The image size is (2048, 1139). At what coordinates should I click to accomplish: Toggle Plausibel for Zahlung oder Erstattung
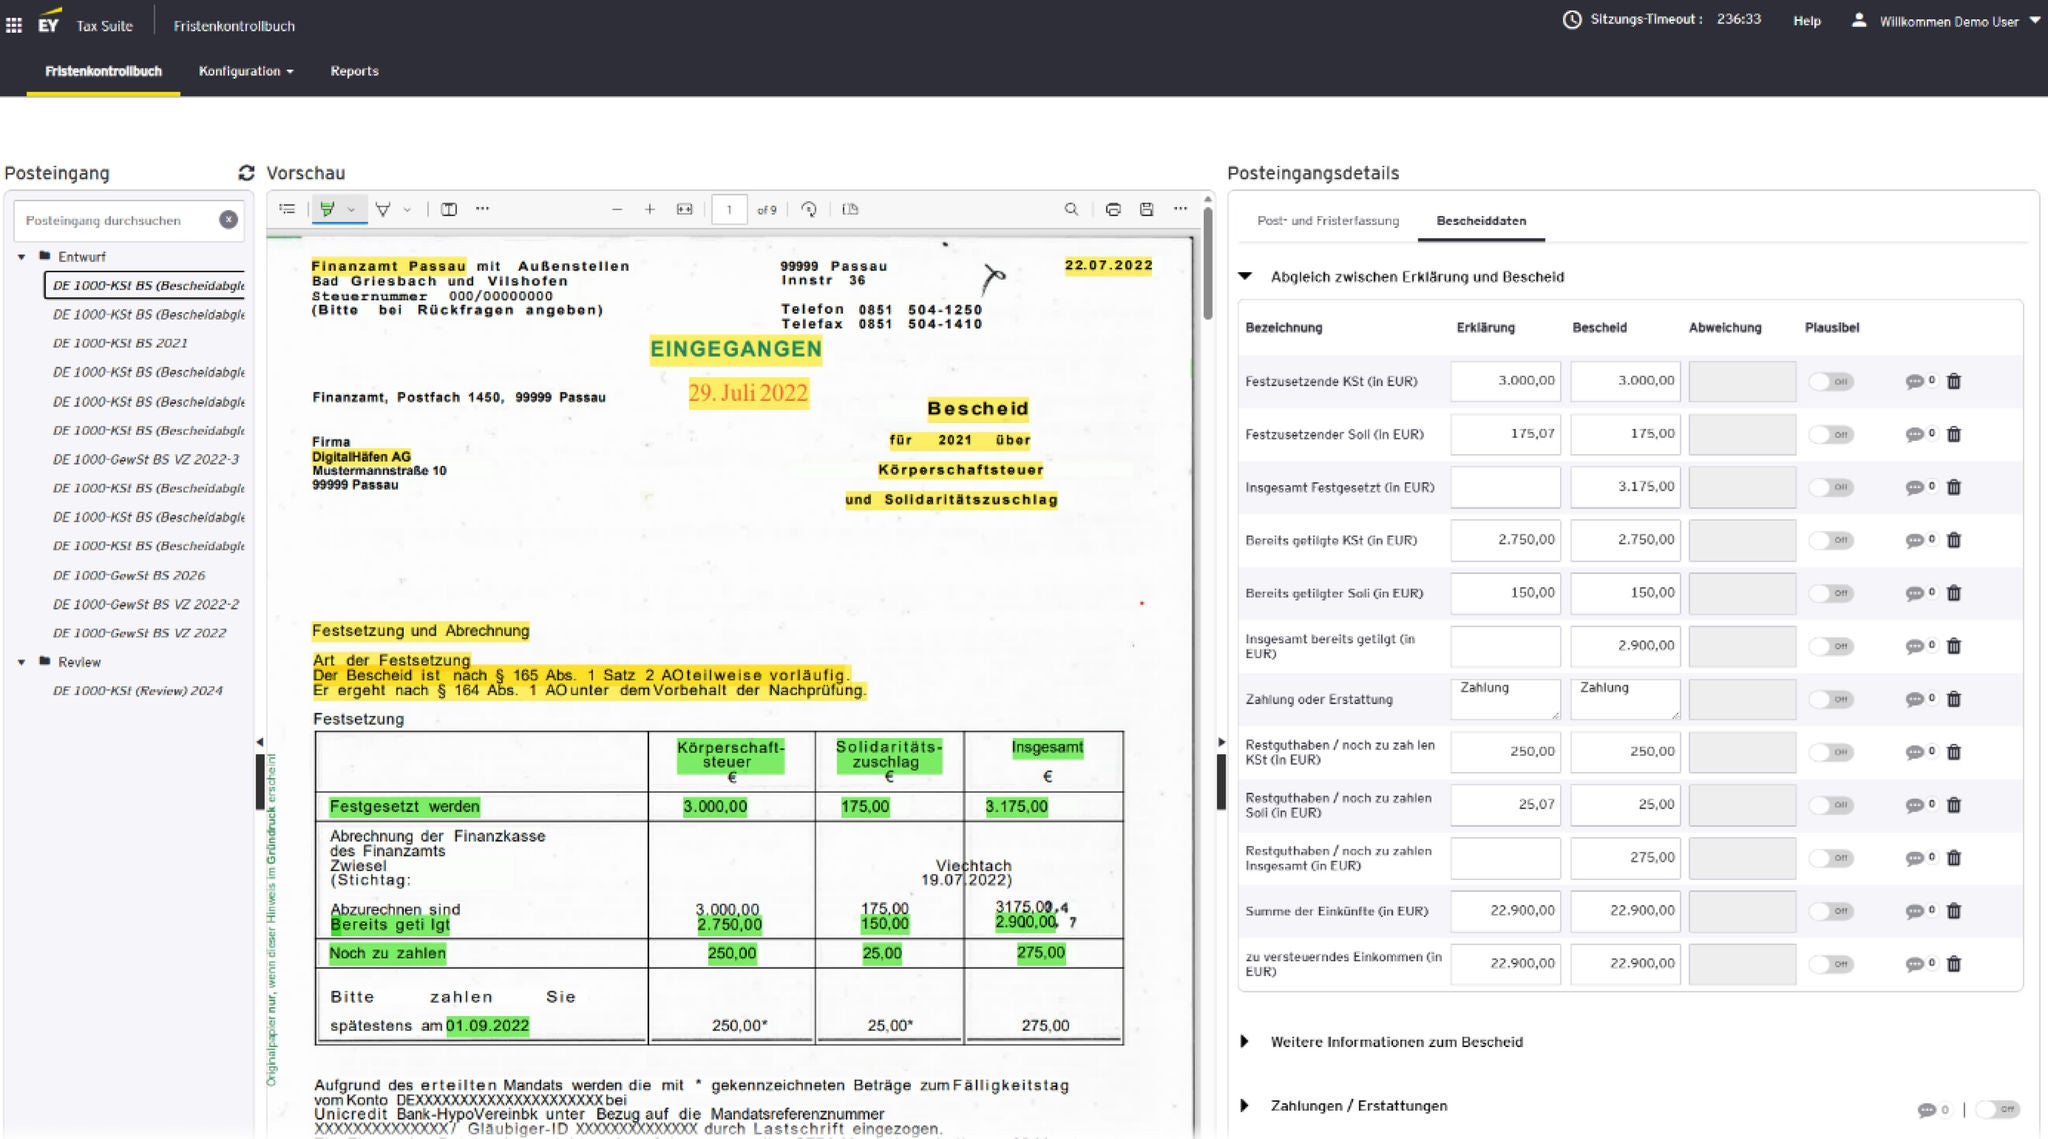(x=1831, y=699)
